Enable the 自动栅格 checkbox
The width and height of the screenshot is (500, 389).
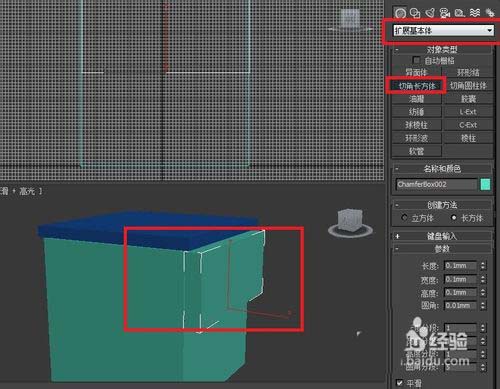tap(416, 60)
